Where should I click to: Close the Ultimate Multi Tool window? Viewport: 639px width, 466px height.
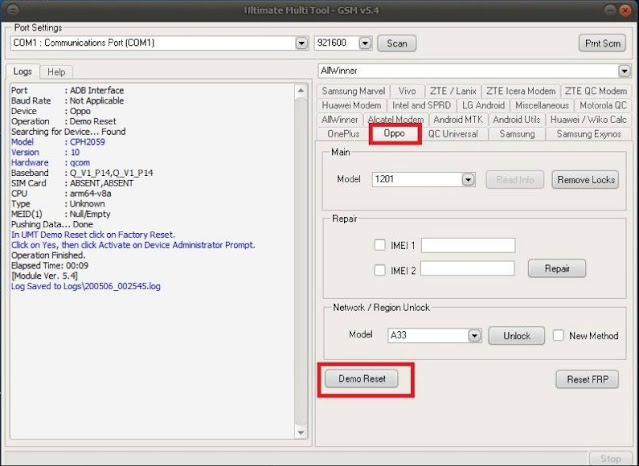pos(625,10)
